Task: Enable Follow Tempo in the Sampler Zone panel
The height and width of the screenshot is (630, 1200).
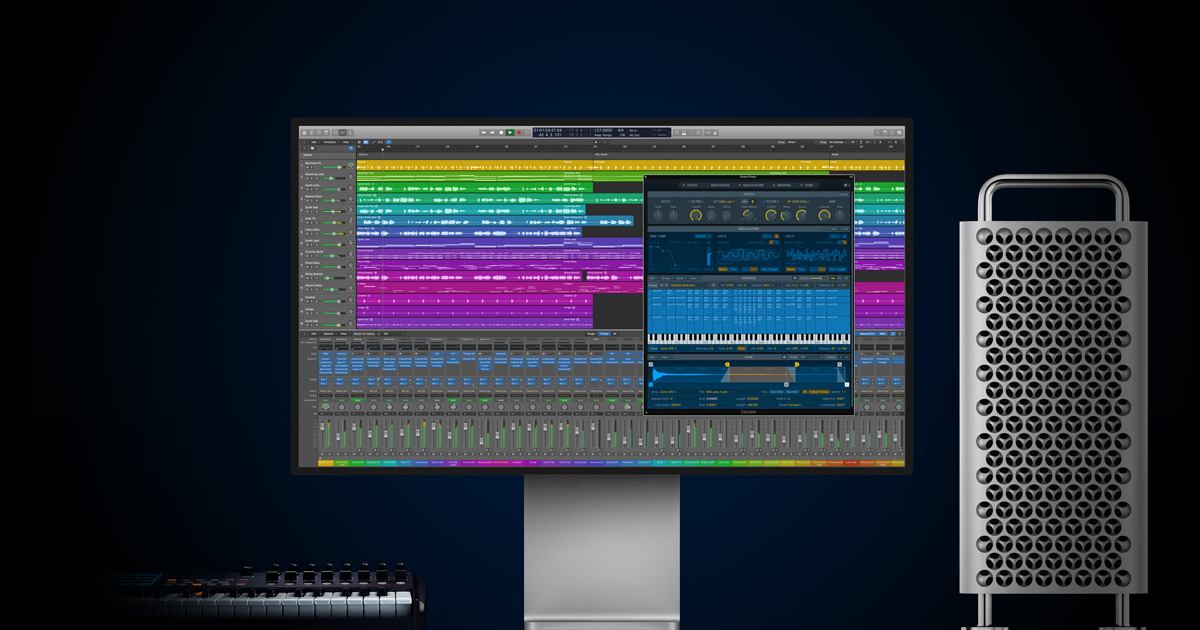Action: [818, 391]
